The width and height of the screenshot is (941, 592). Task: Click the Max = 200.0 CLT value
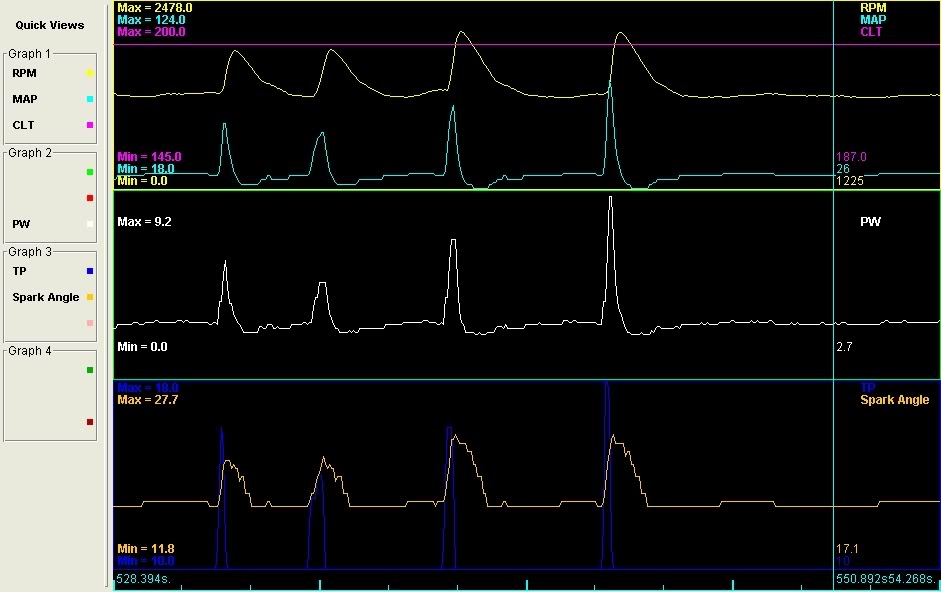point(151,32)
